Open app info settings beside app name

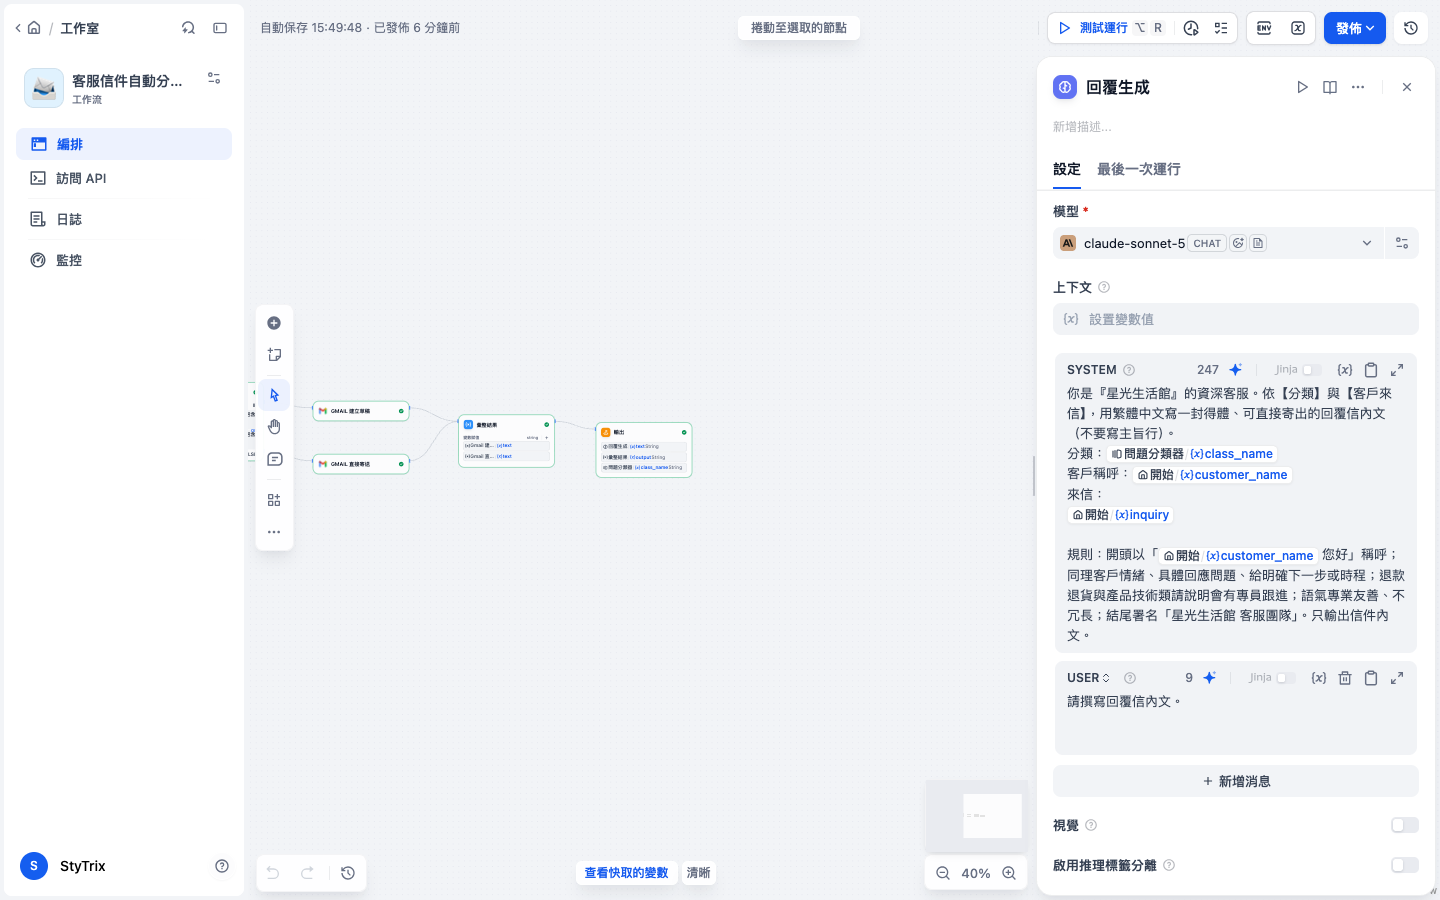pos(214,78)
